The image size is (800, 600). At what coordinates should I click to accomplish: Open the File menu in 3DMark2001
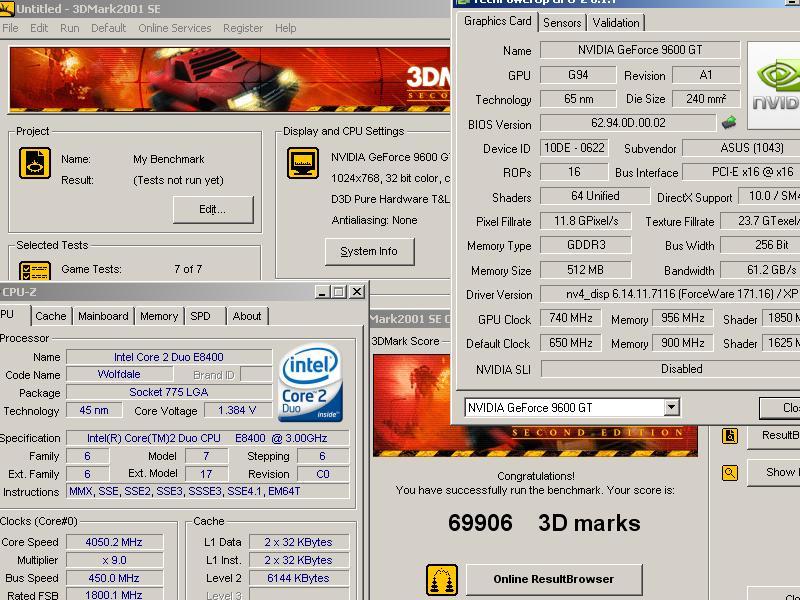click(x=10, y=28)
